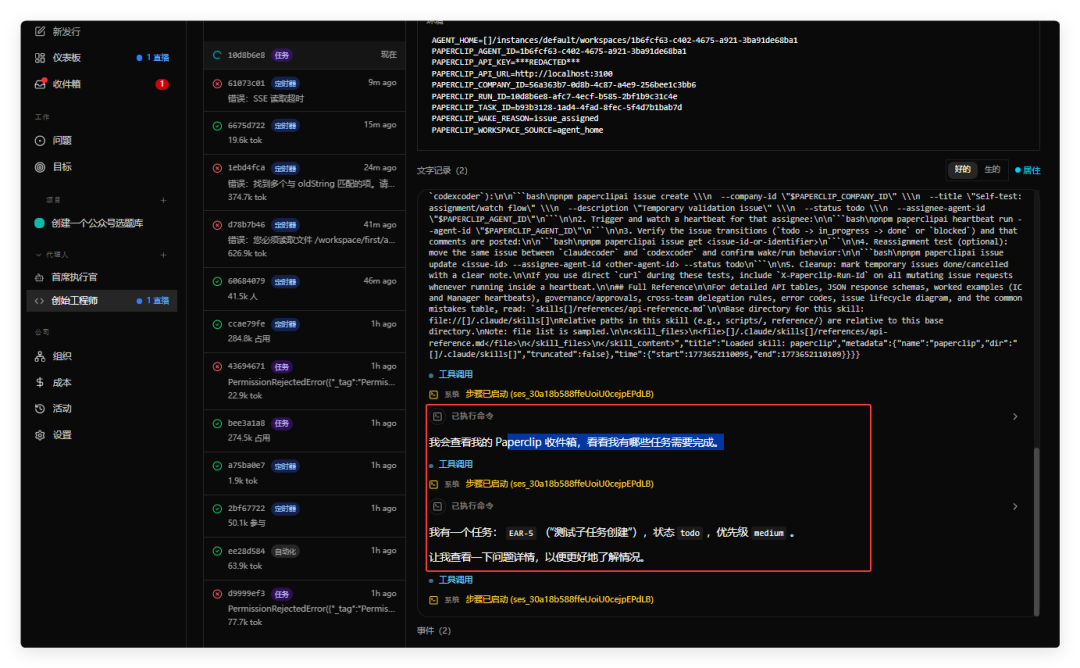
Task: Click the teal dot of 创建一个公众号选题库
Action: 39,223
